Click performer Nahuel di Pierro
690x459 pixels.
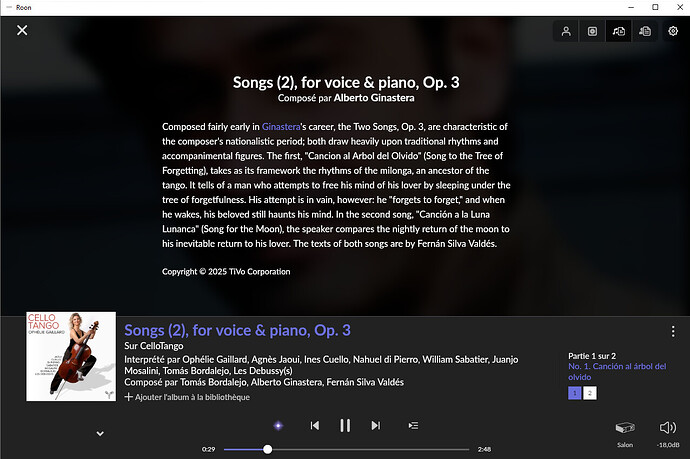click(385, 360)
